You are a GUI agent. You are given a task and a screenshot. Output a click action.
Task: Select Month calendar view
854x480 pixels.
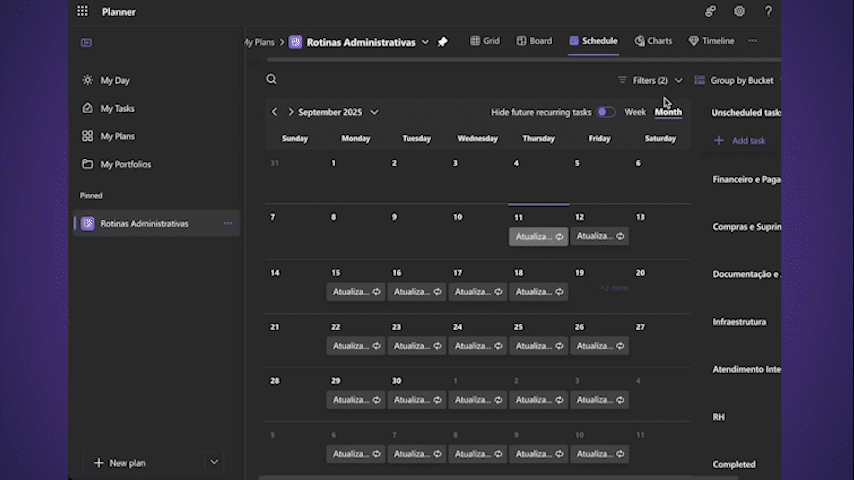(668, 112)
